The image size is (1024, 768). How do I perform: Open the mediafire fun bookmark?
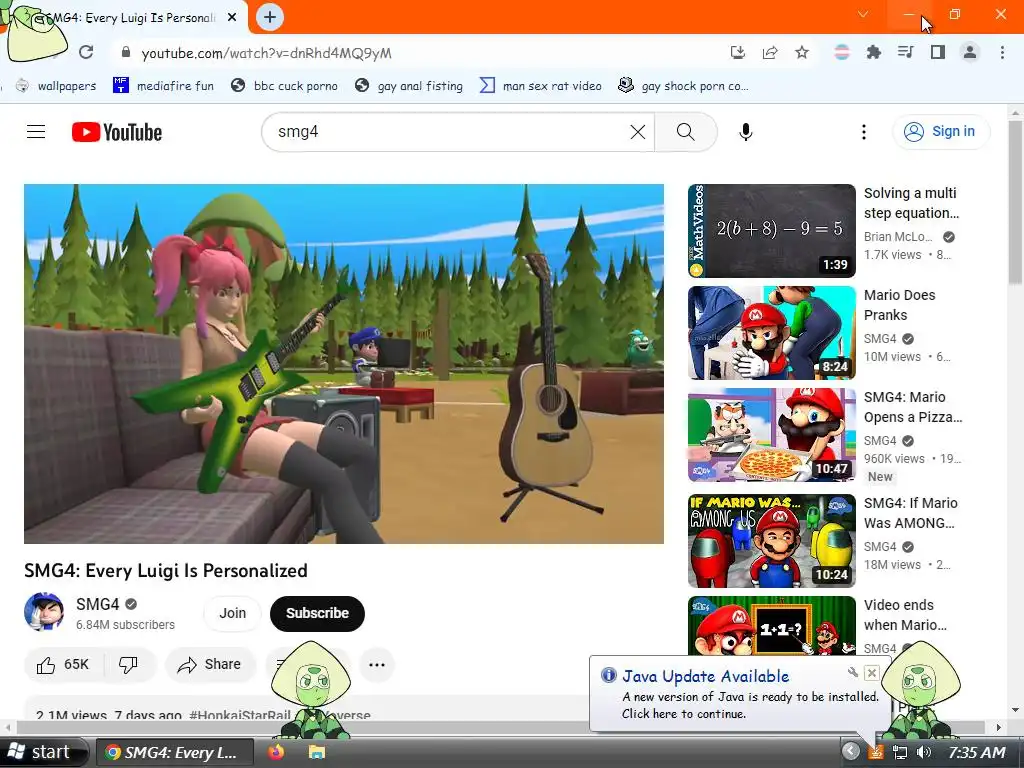coord(163,86)
